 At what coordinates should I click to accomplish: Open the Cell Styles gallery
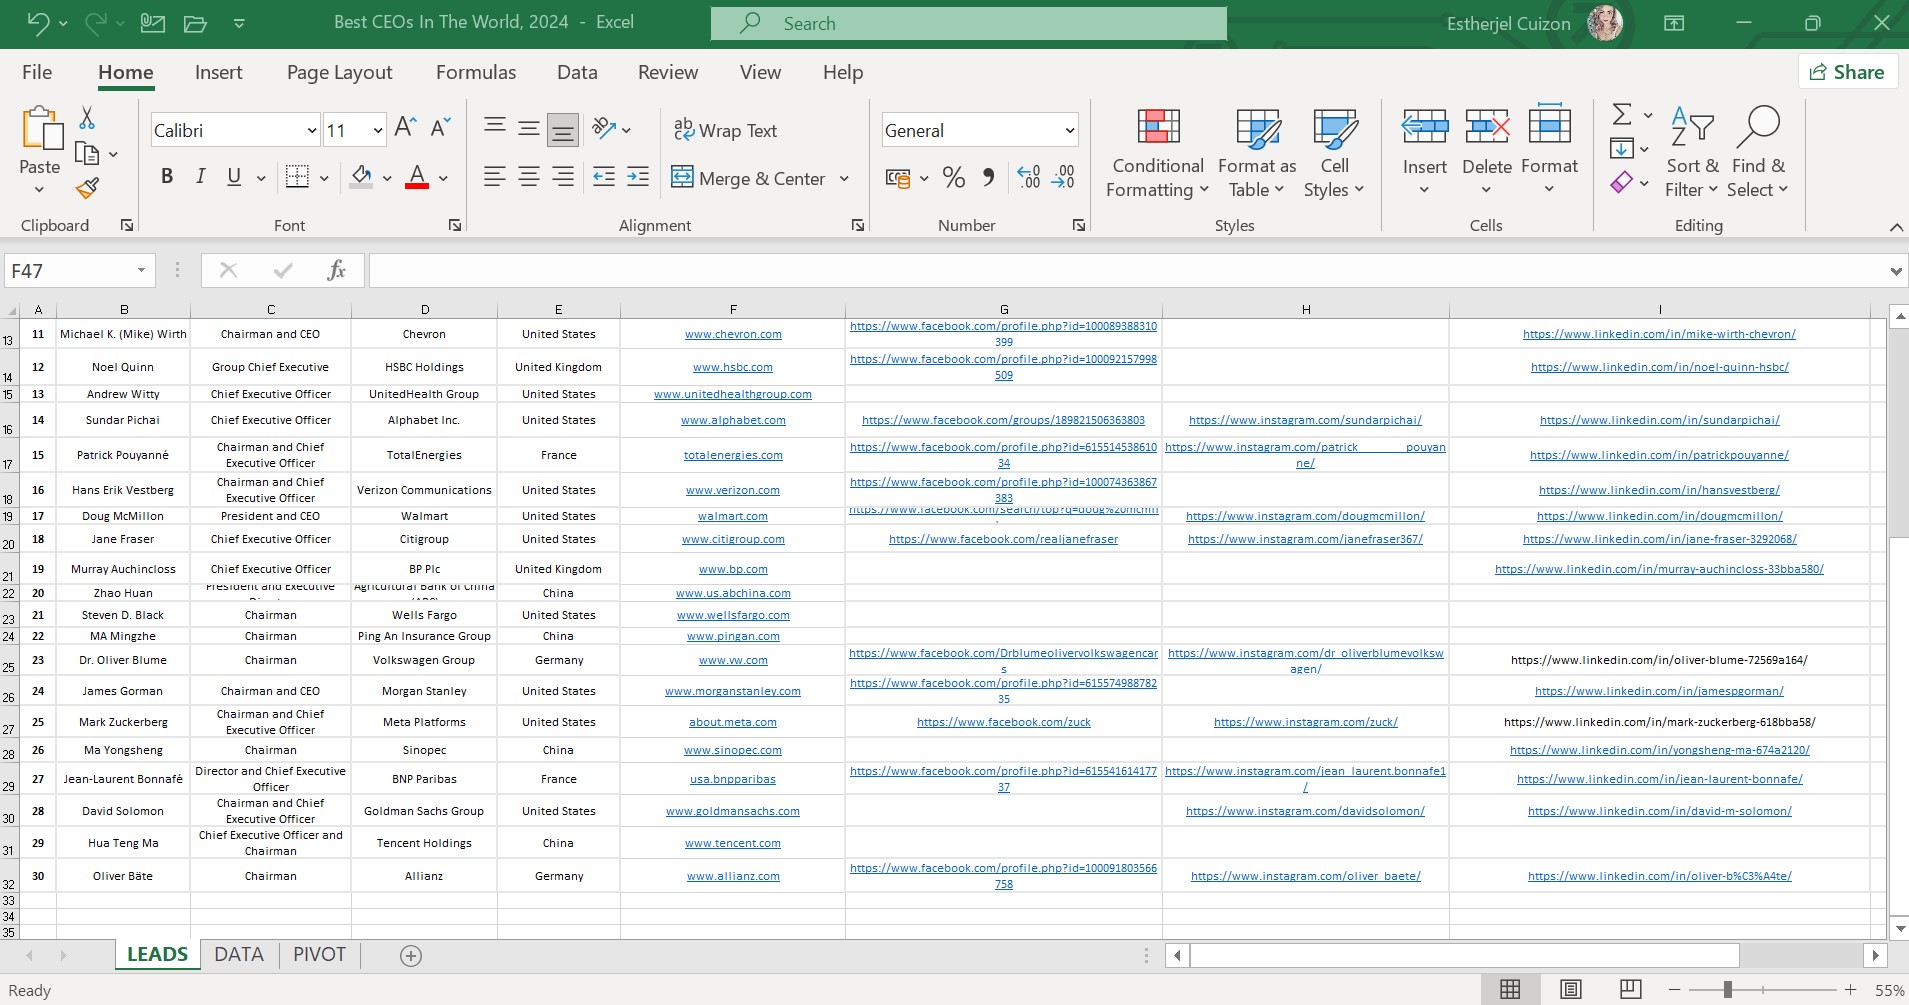point(1334,152)
